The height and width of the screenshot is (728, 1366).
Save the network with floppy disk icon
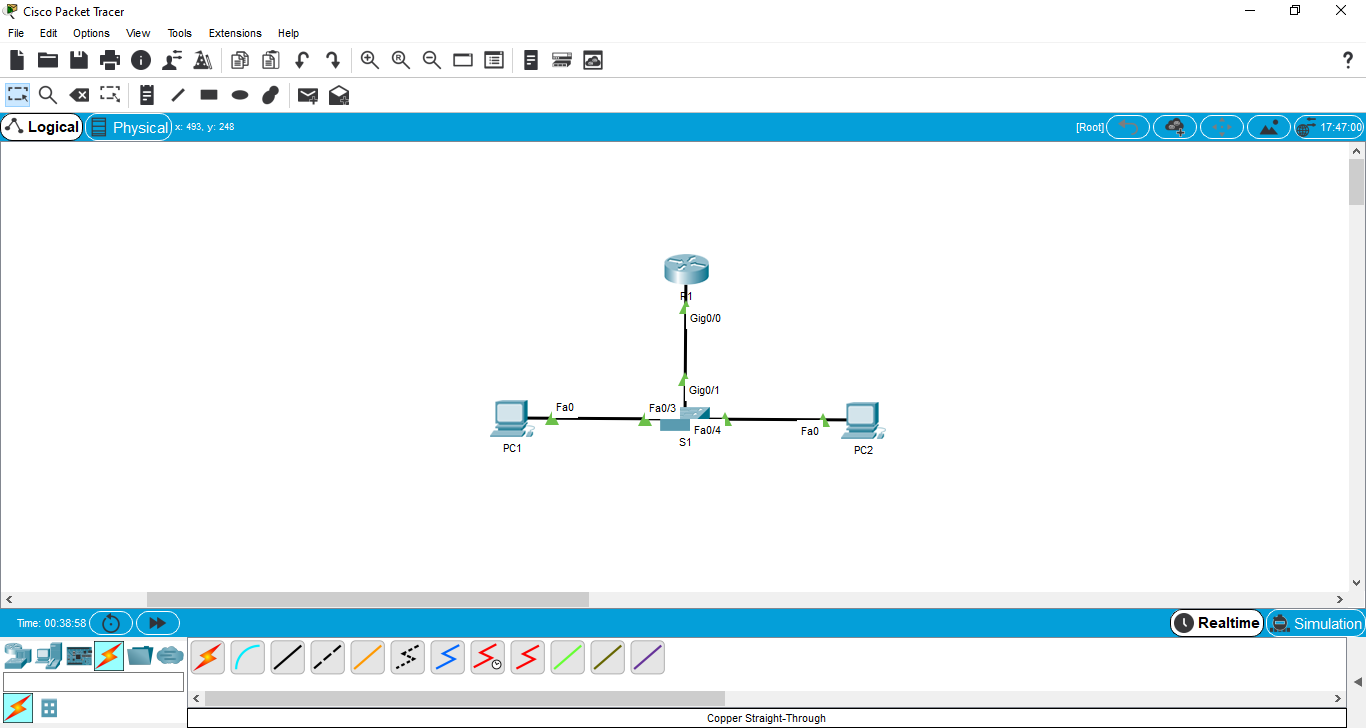pos(79,60)
